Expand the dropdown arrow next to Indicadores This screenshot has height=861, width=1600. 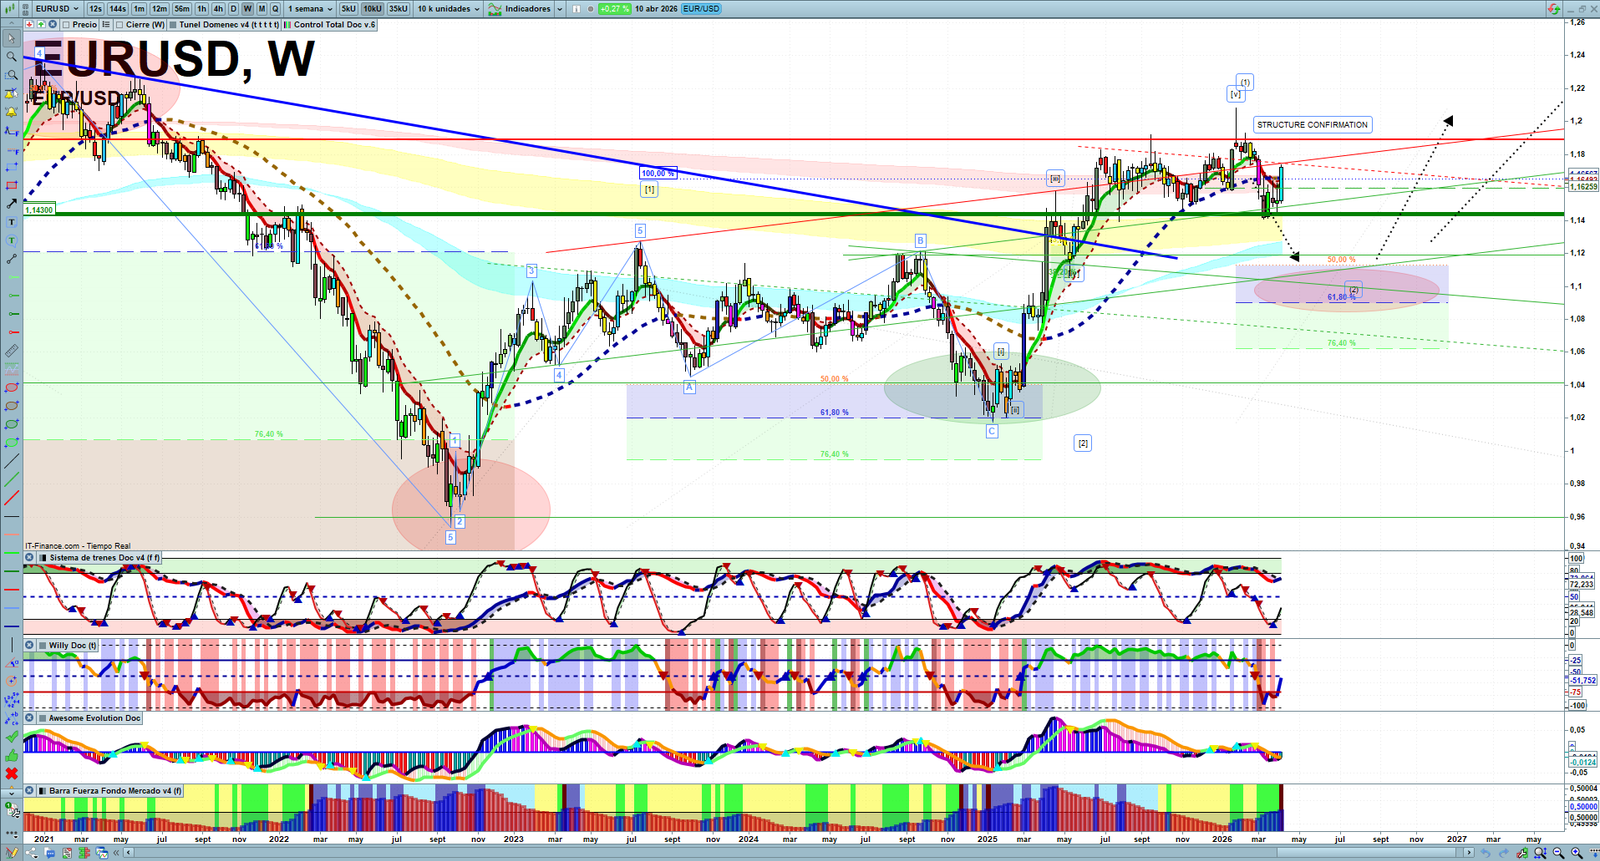[559, 8]
